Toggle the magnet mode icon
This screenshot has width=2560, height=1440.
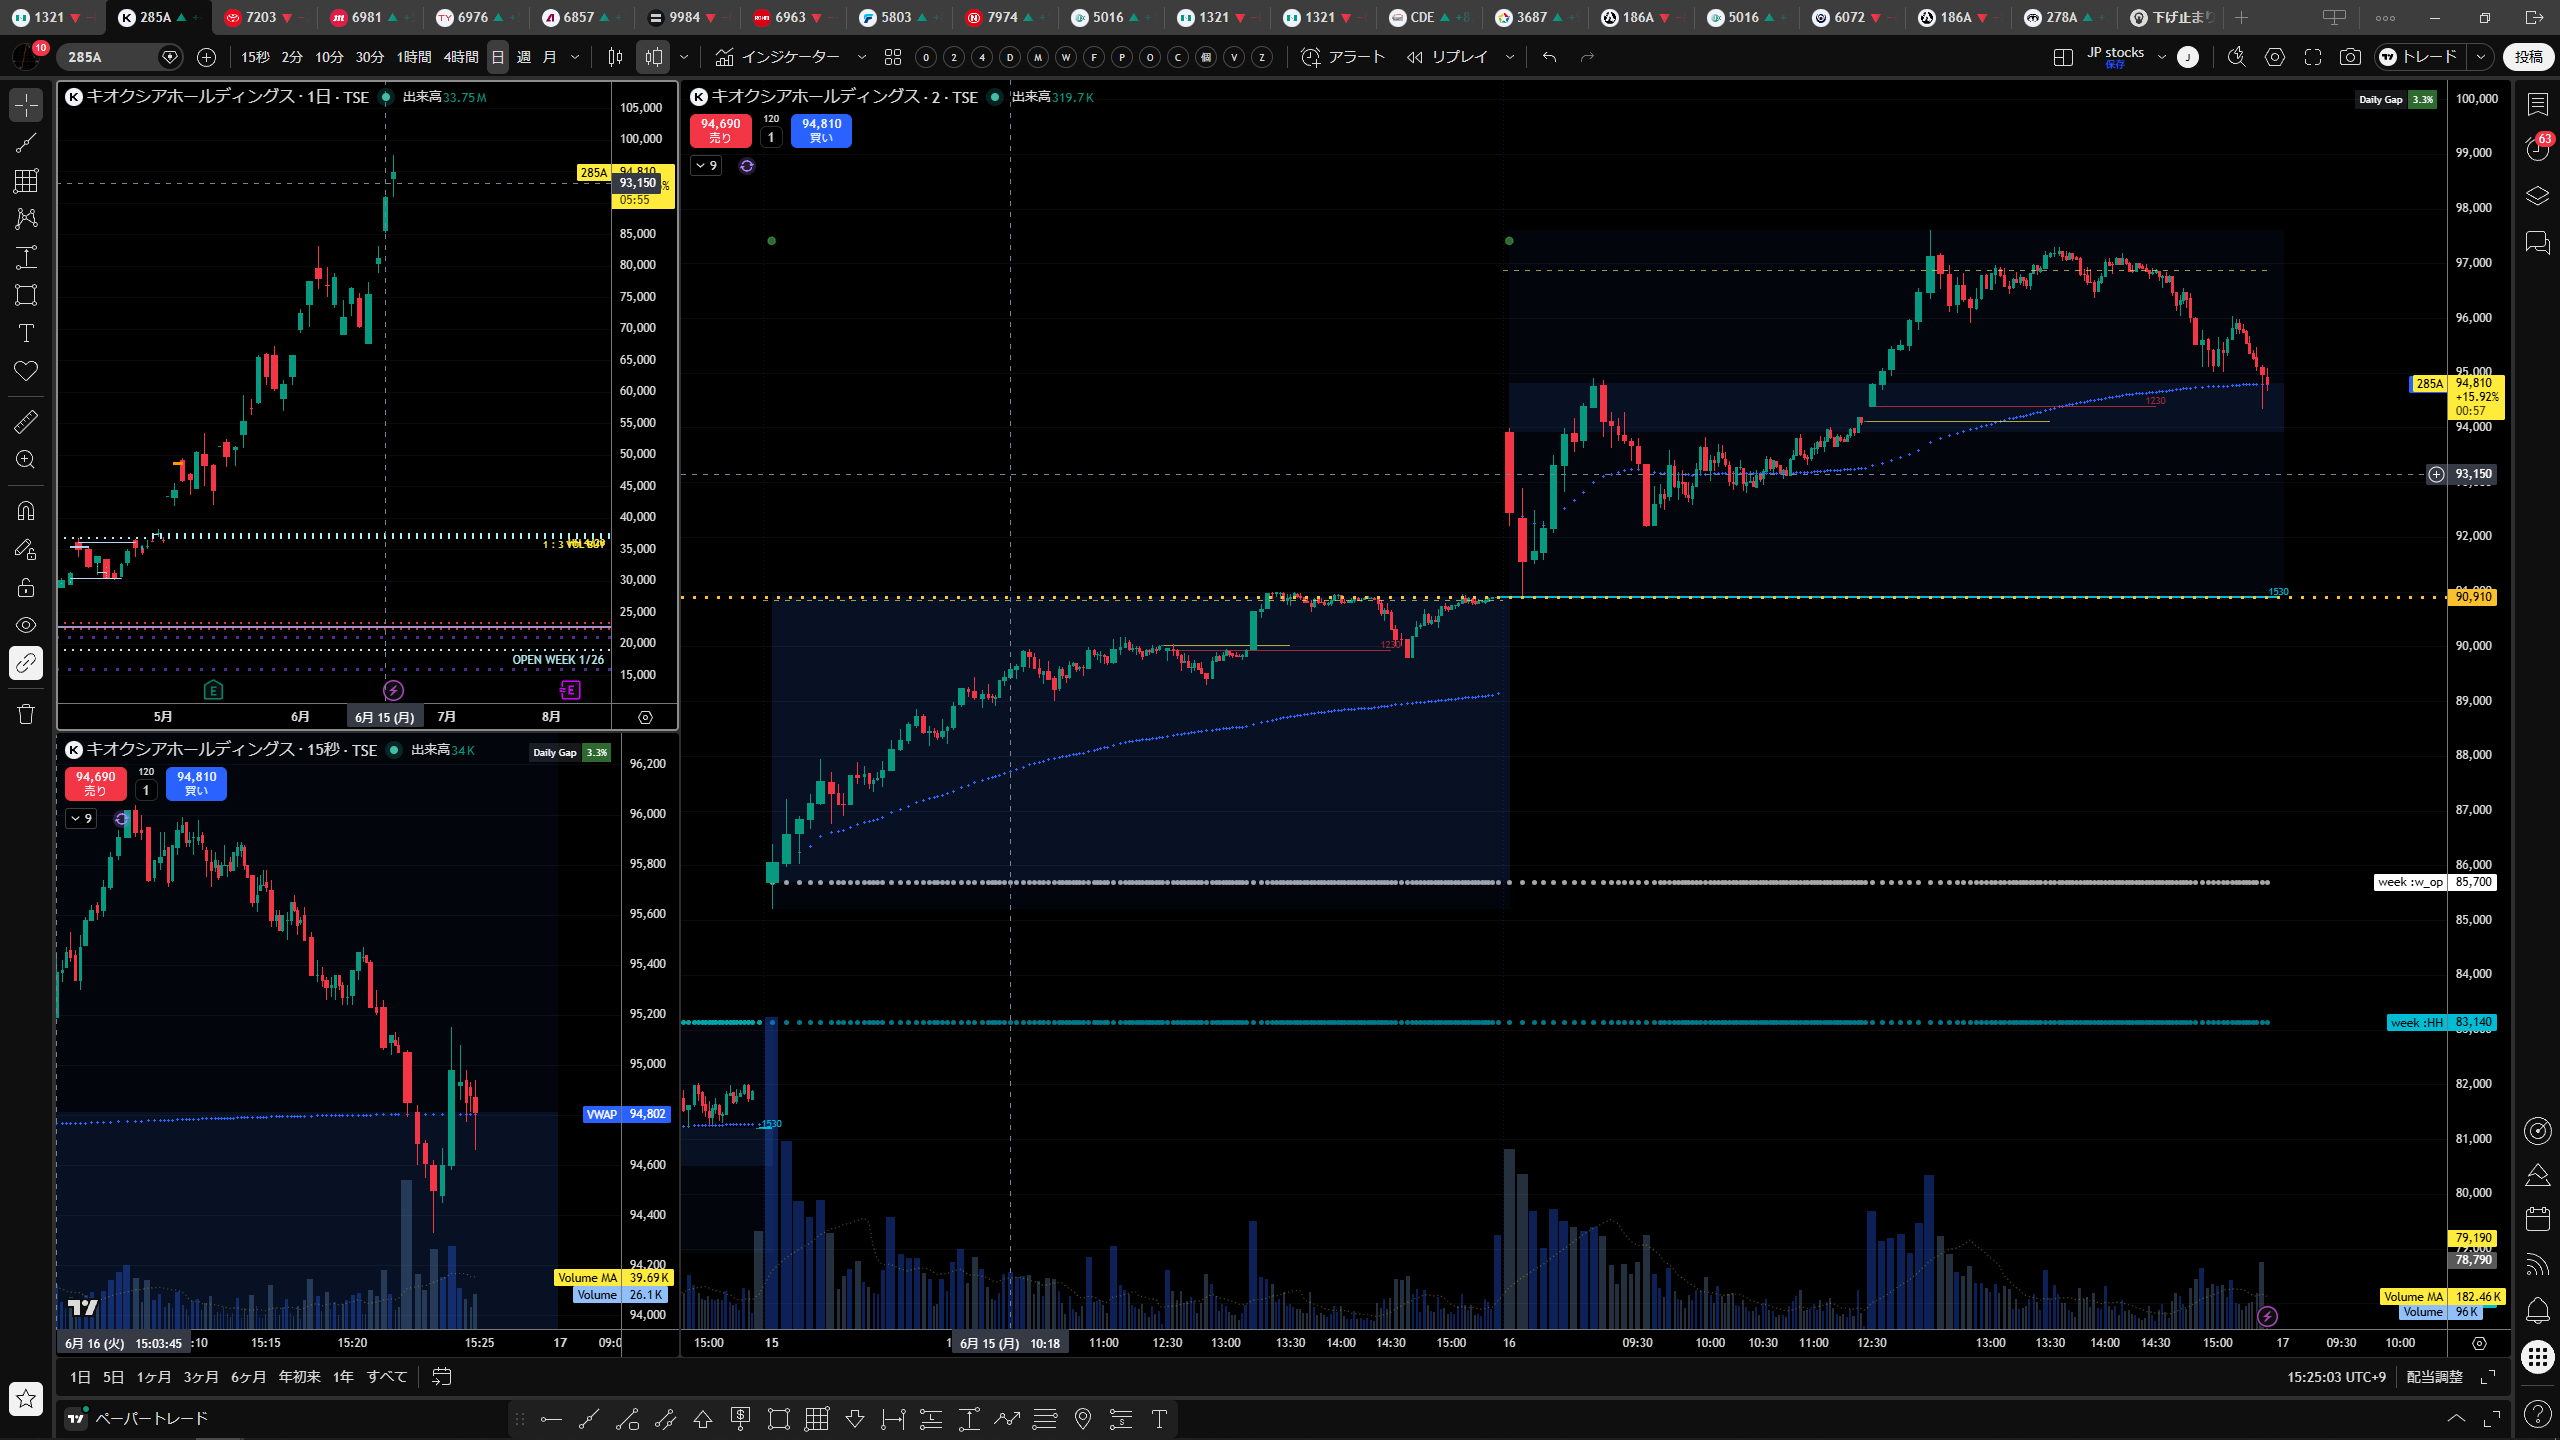(x=26, y=511)
